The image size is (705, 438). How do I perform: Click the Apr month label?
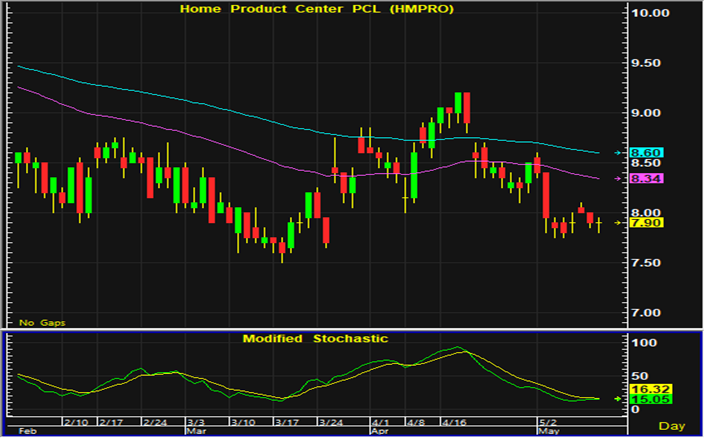click(x=379, y=431)
